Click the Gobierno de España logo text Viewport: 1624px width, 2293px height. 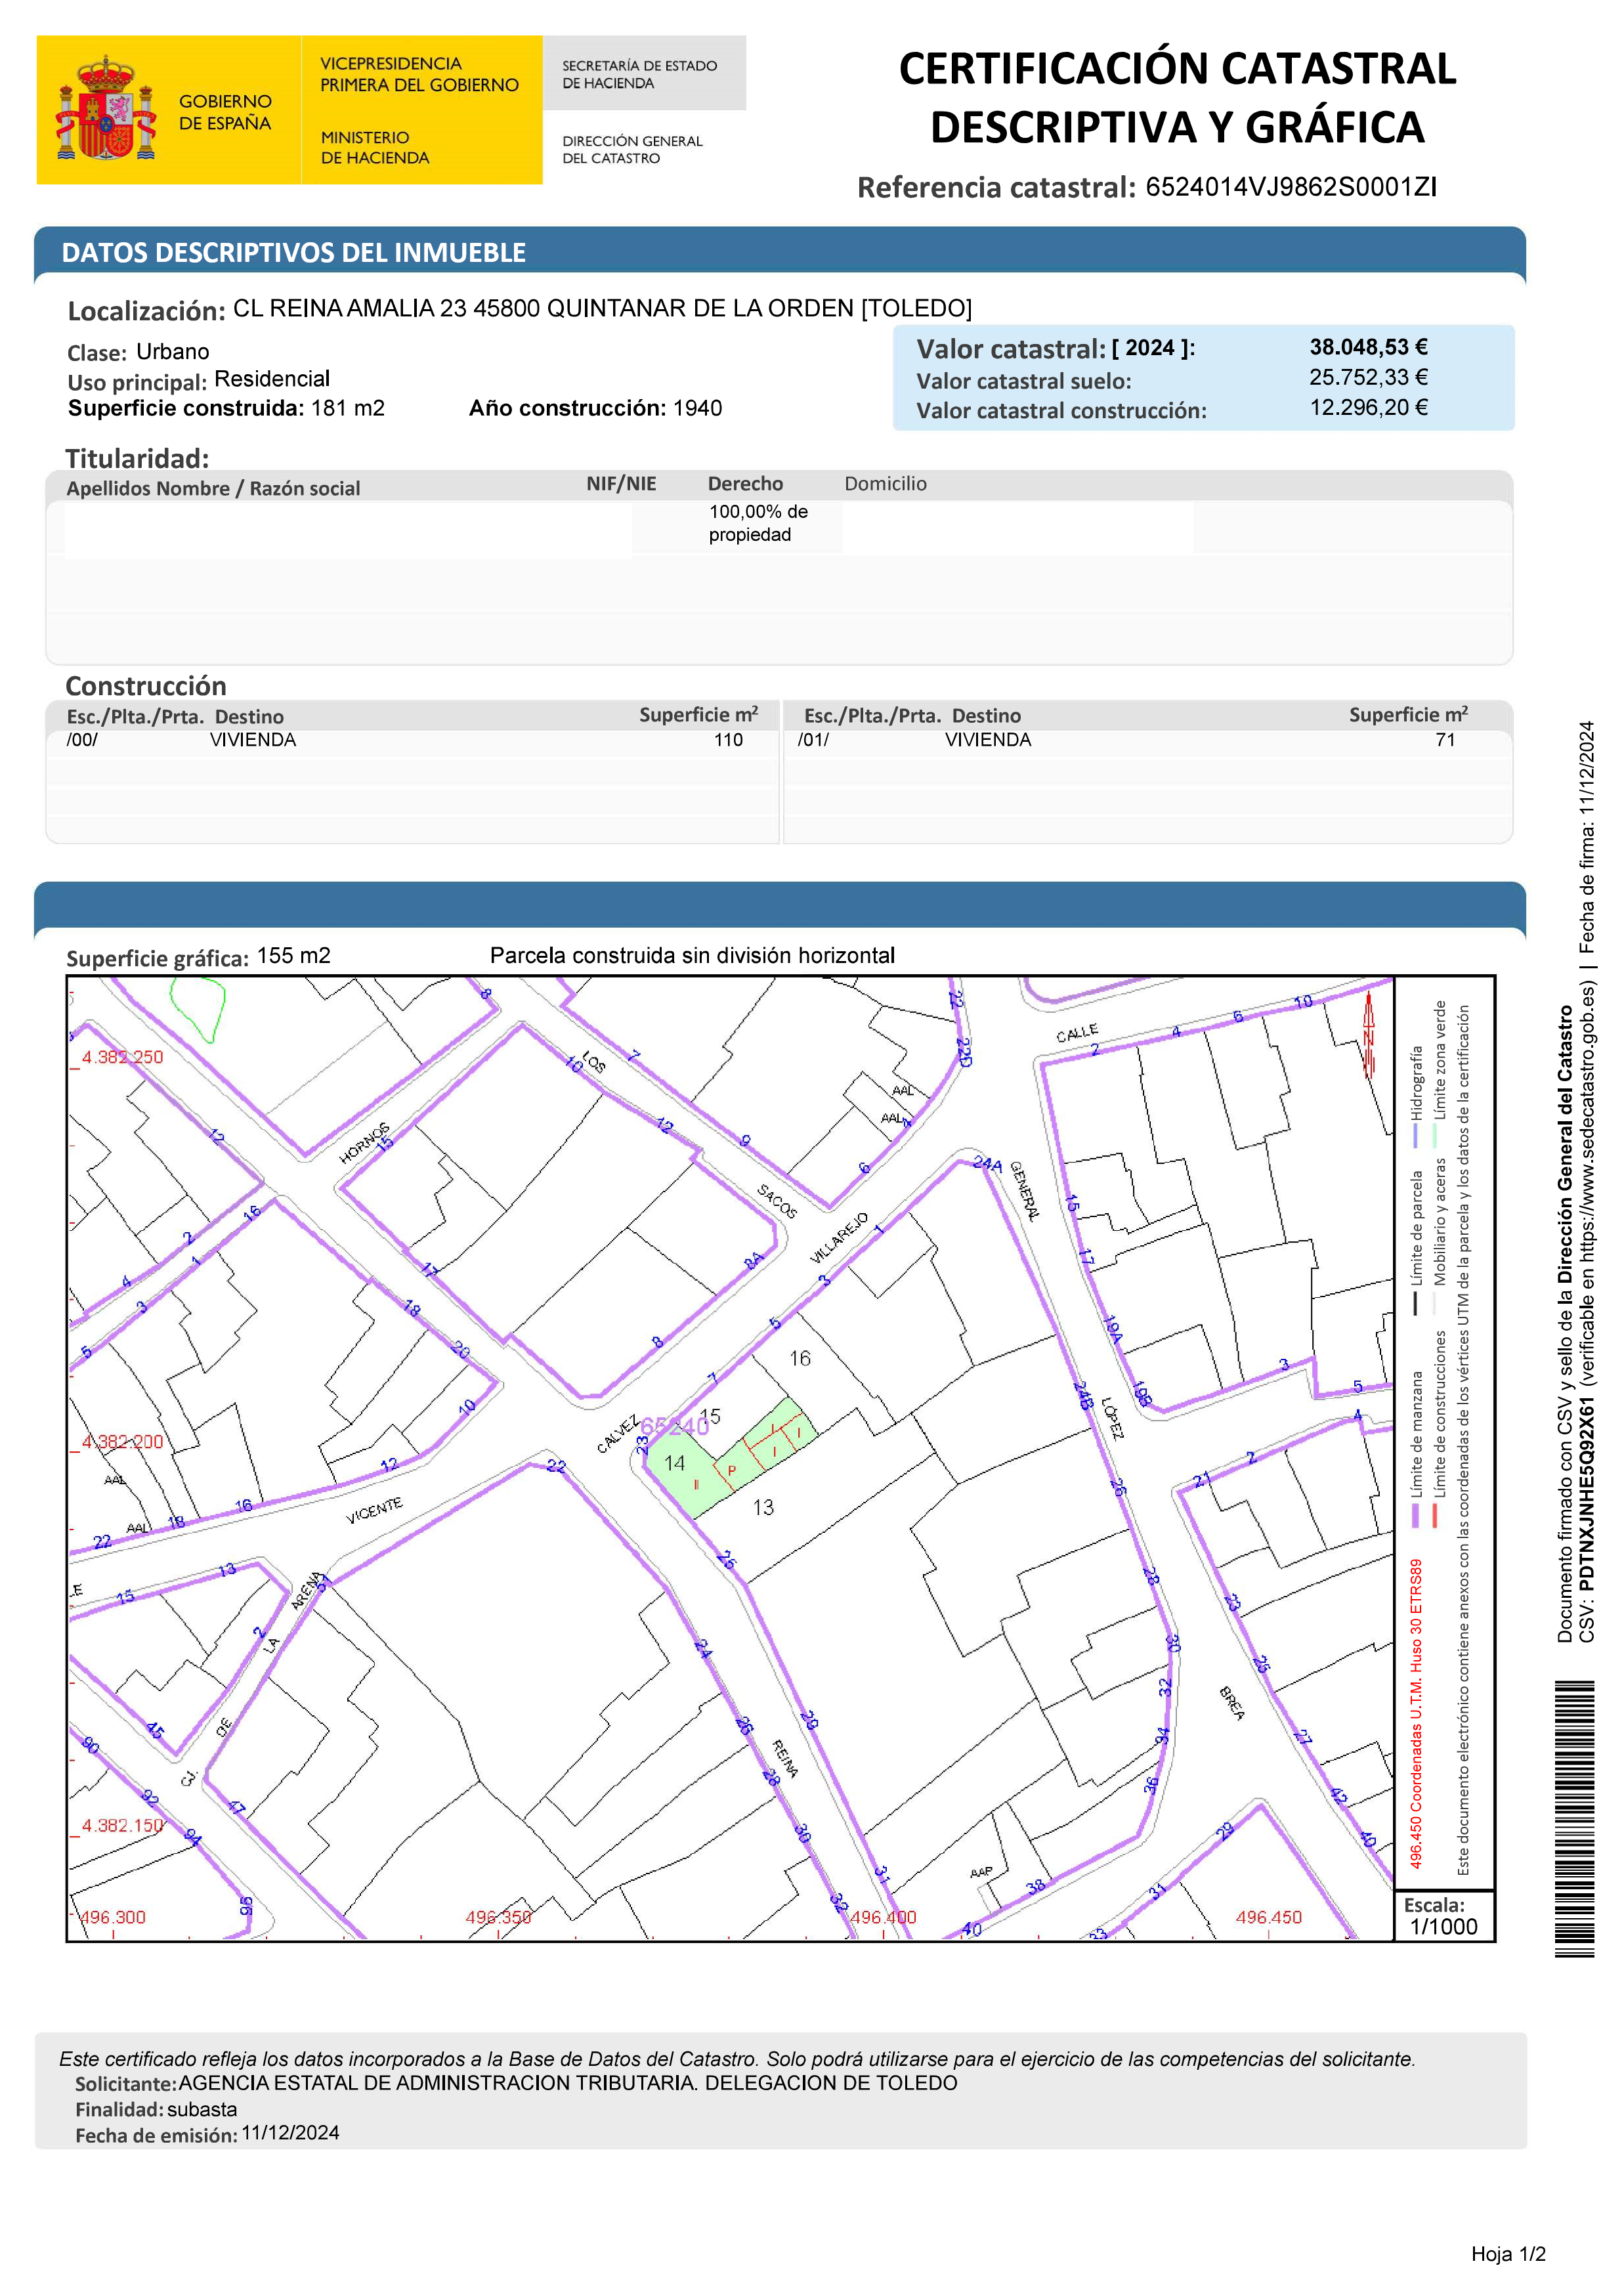click(225, 112)
